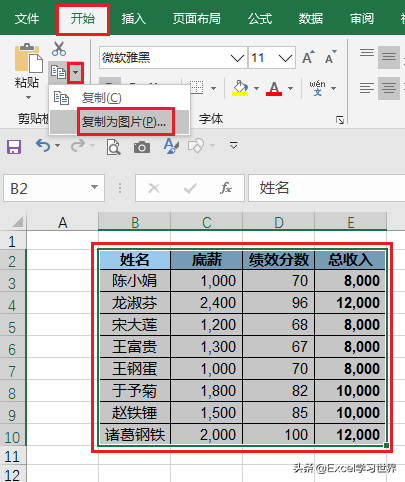Apply red font color A
This screenshot has width=405, height=482.
[x=274, y=88]
